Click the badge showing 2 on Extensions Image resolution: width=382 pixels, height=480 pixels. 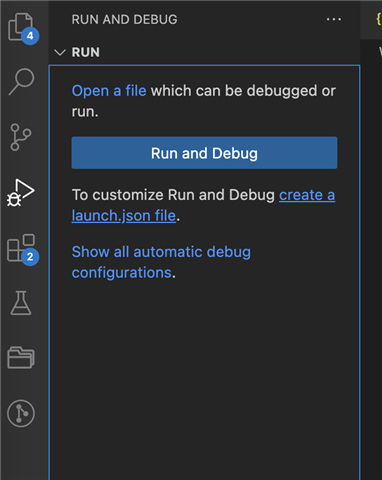[x=30, y=257]
